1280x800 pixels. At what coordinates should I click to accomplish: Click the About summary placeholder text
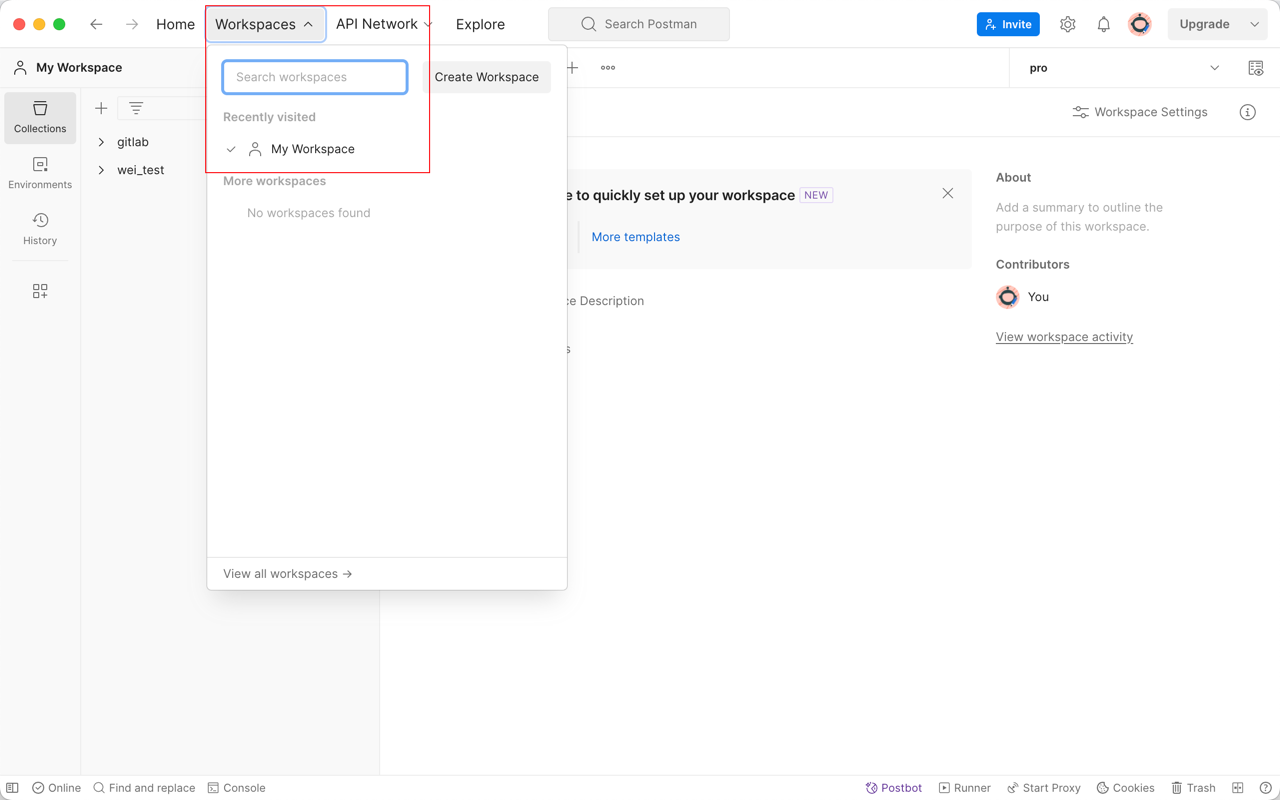point(1079,217)
